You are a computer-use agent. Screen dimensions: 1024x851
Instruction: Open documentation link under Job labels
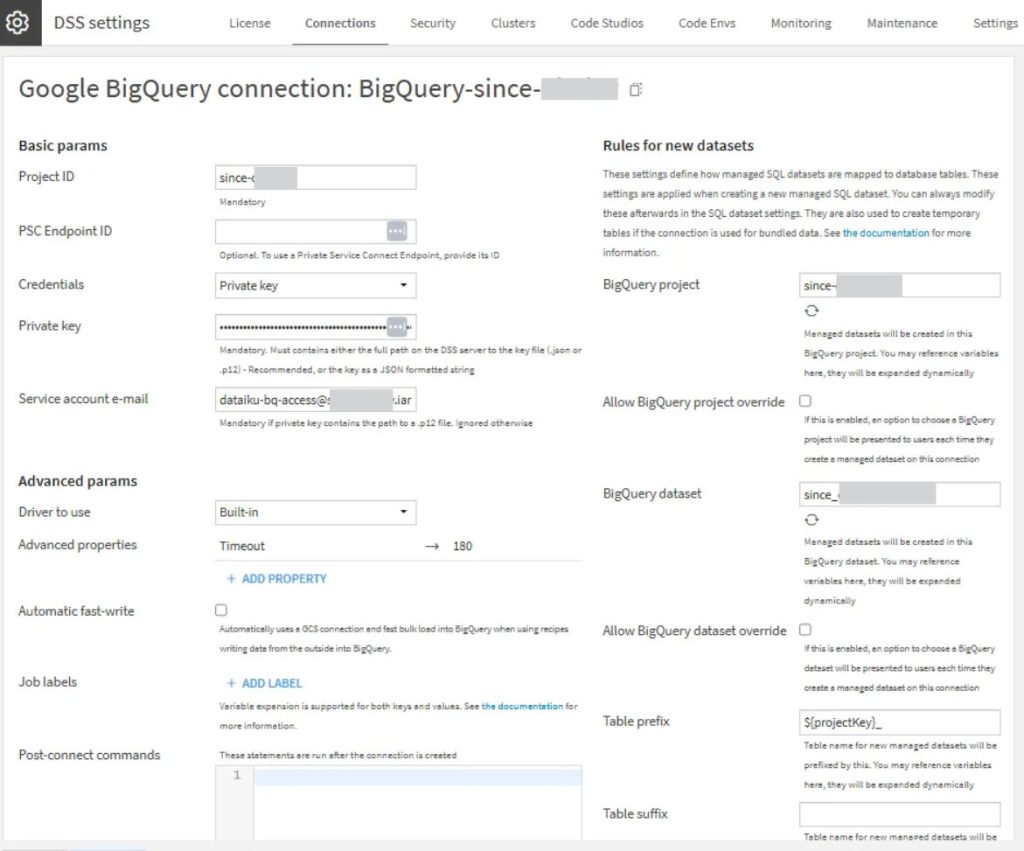pyautogui.click(x=522, y=706)
